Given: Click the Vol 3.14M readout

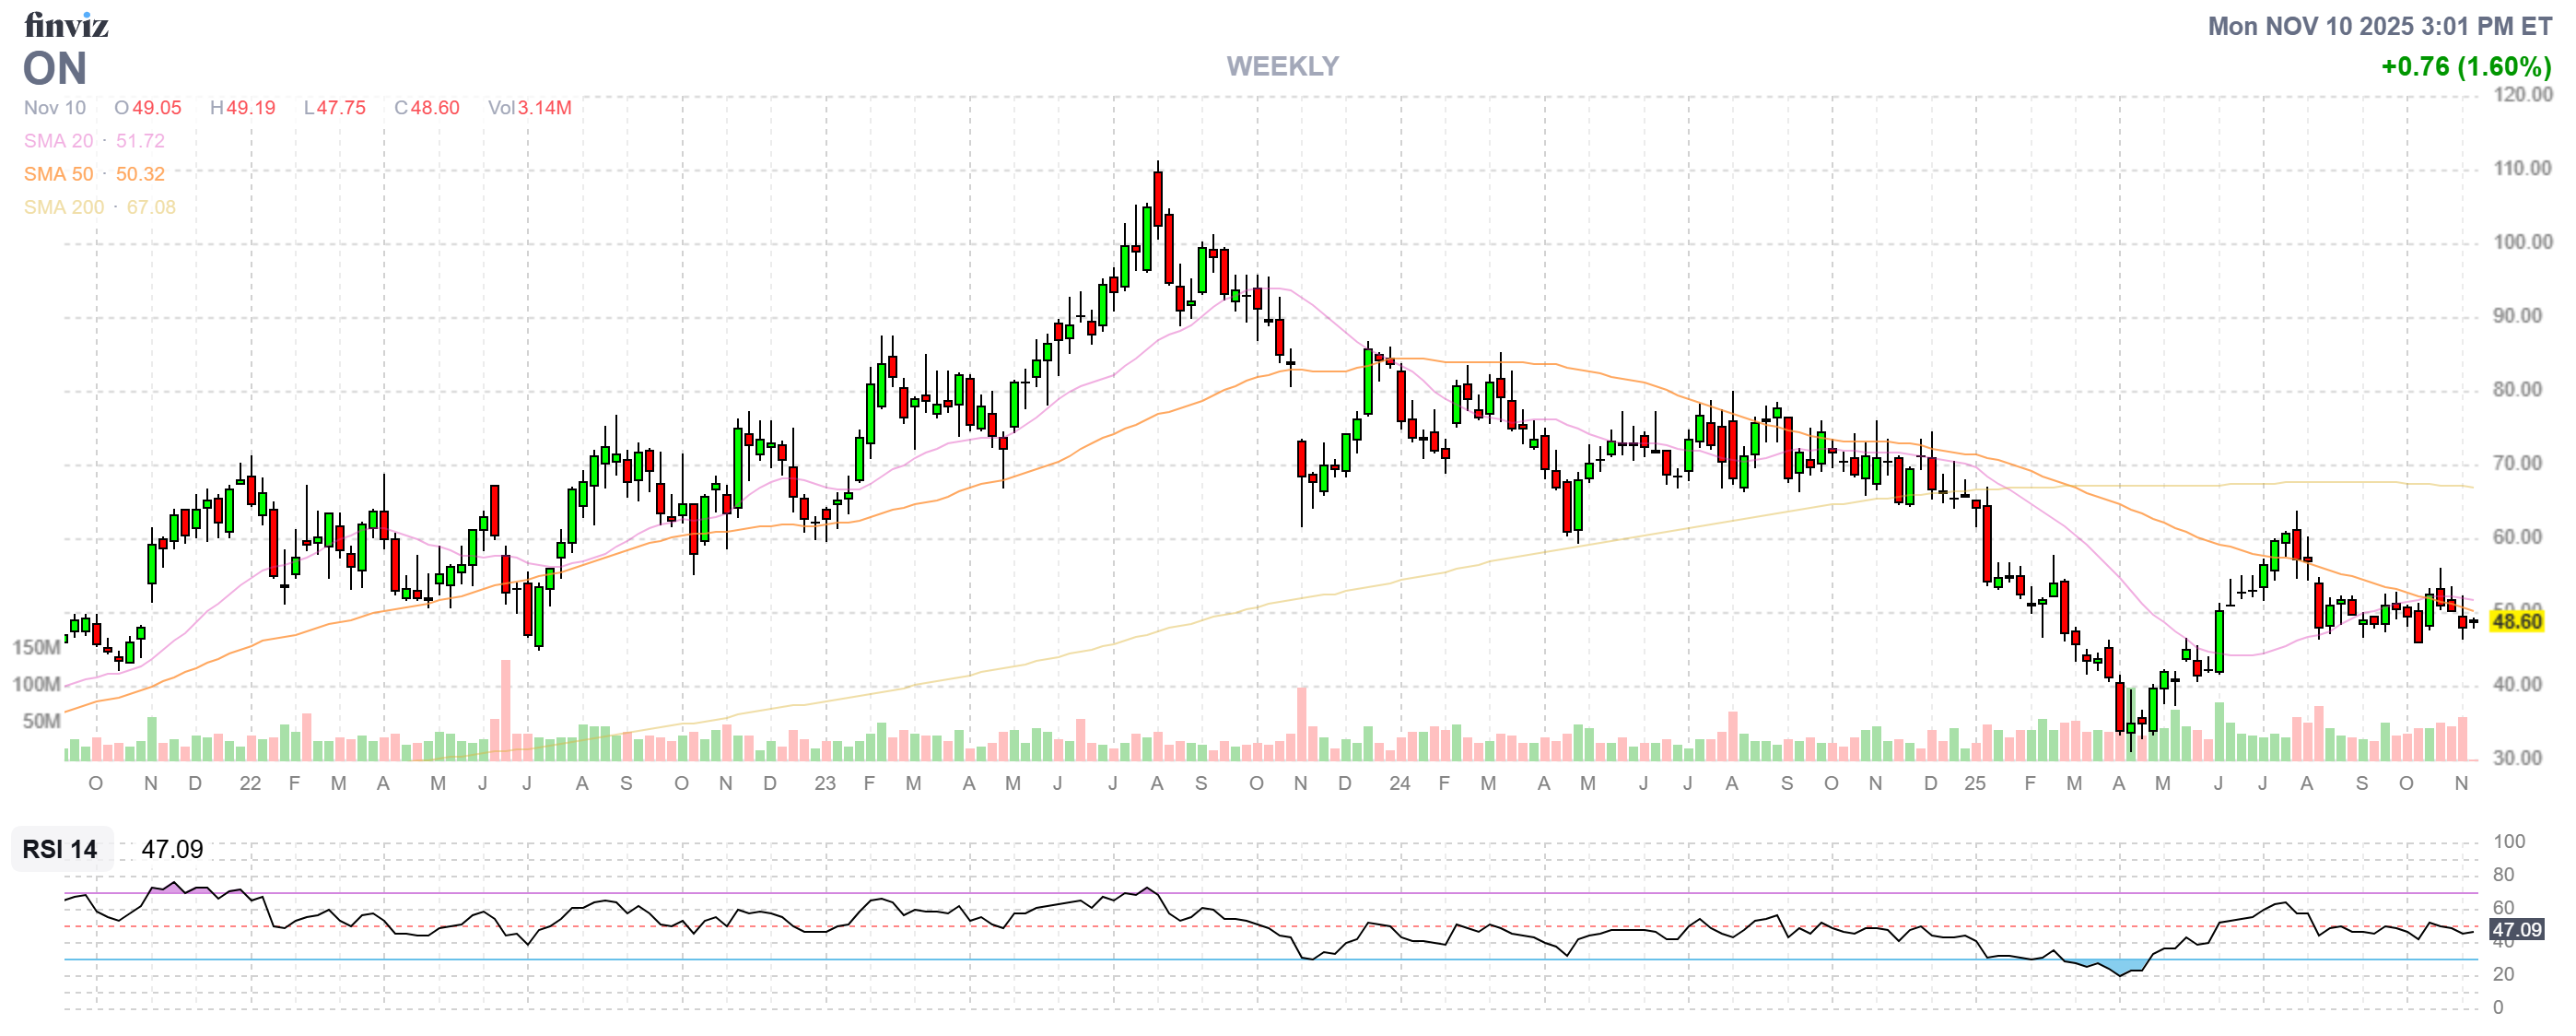Looking at the screenshot, I should (529, 108).
